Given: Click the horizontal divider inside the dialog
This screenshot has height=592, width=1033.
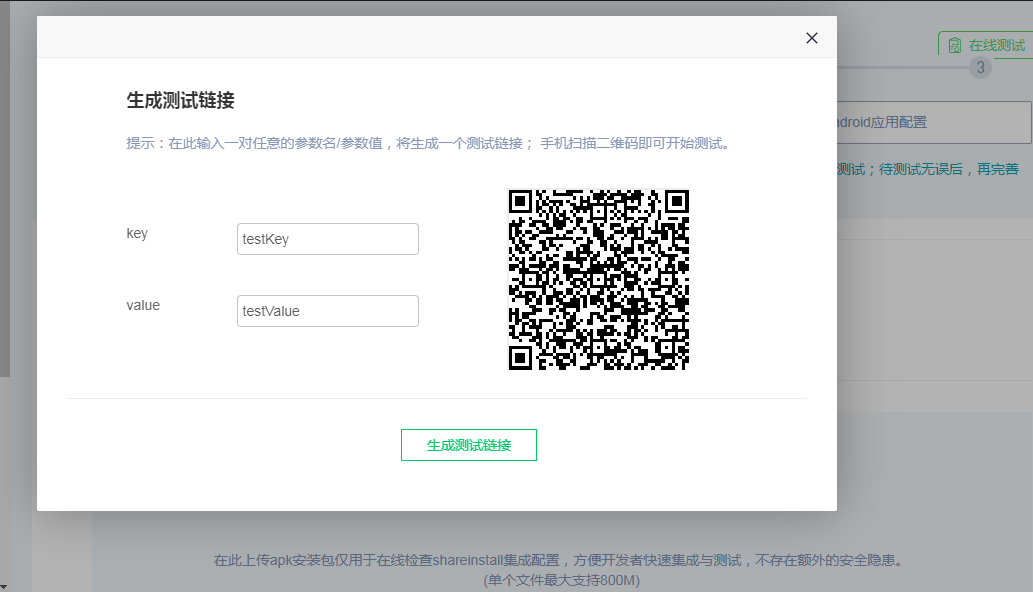Looking at the screenshot, I should point(436,395).
